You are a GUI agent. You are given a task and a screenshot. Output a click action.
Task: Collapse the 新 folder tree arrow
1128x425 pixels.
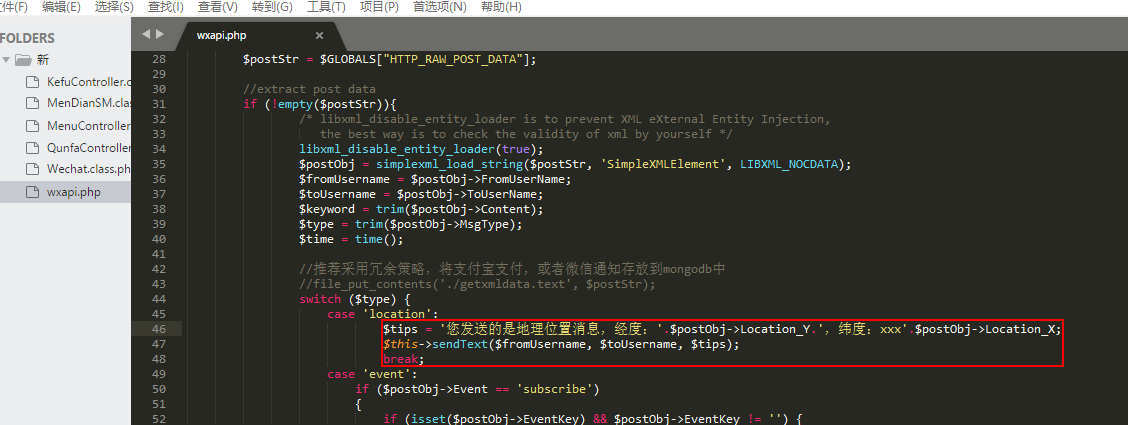[8, 60]
